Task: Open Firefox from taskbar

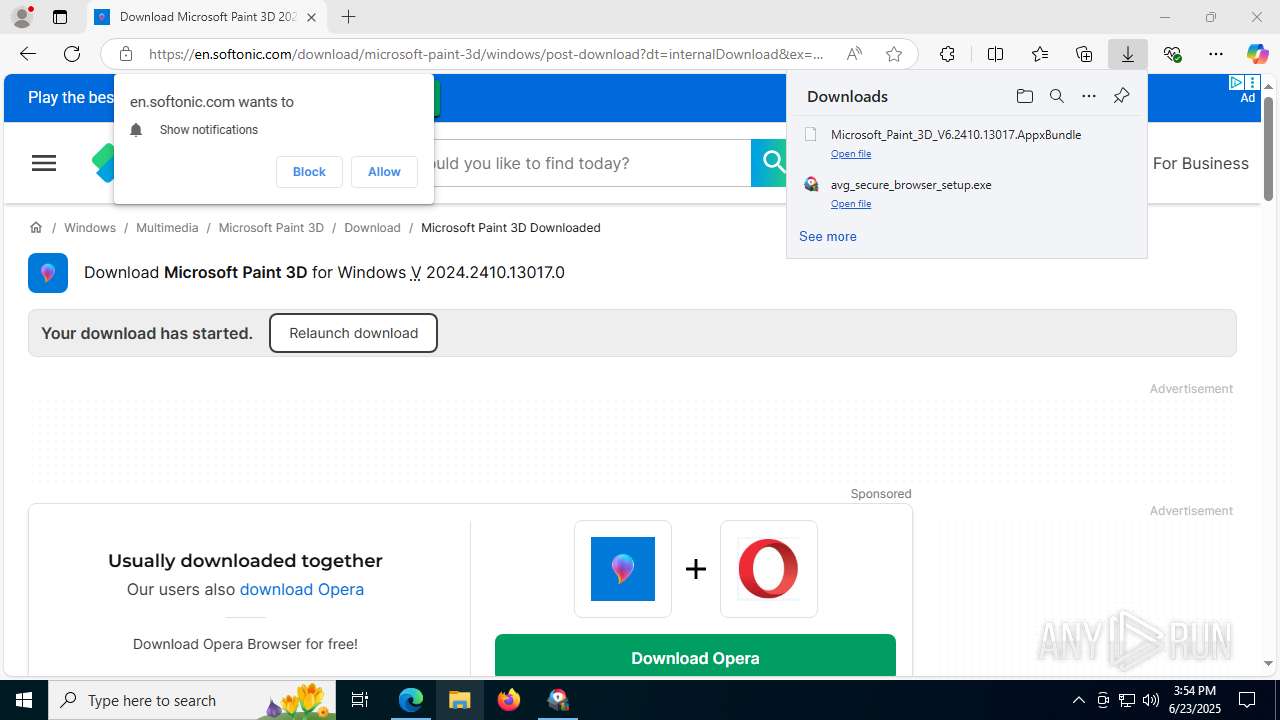Action: 509,700
